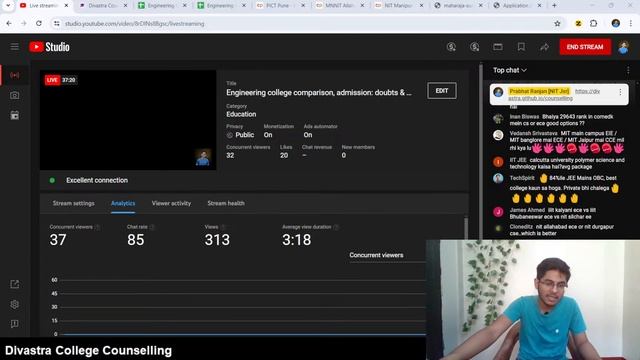The height and width of the screenshot is (360, 640).
Task: Click the send feedback icon in sidebar
Action: click(x=15, y=324)
